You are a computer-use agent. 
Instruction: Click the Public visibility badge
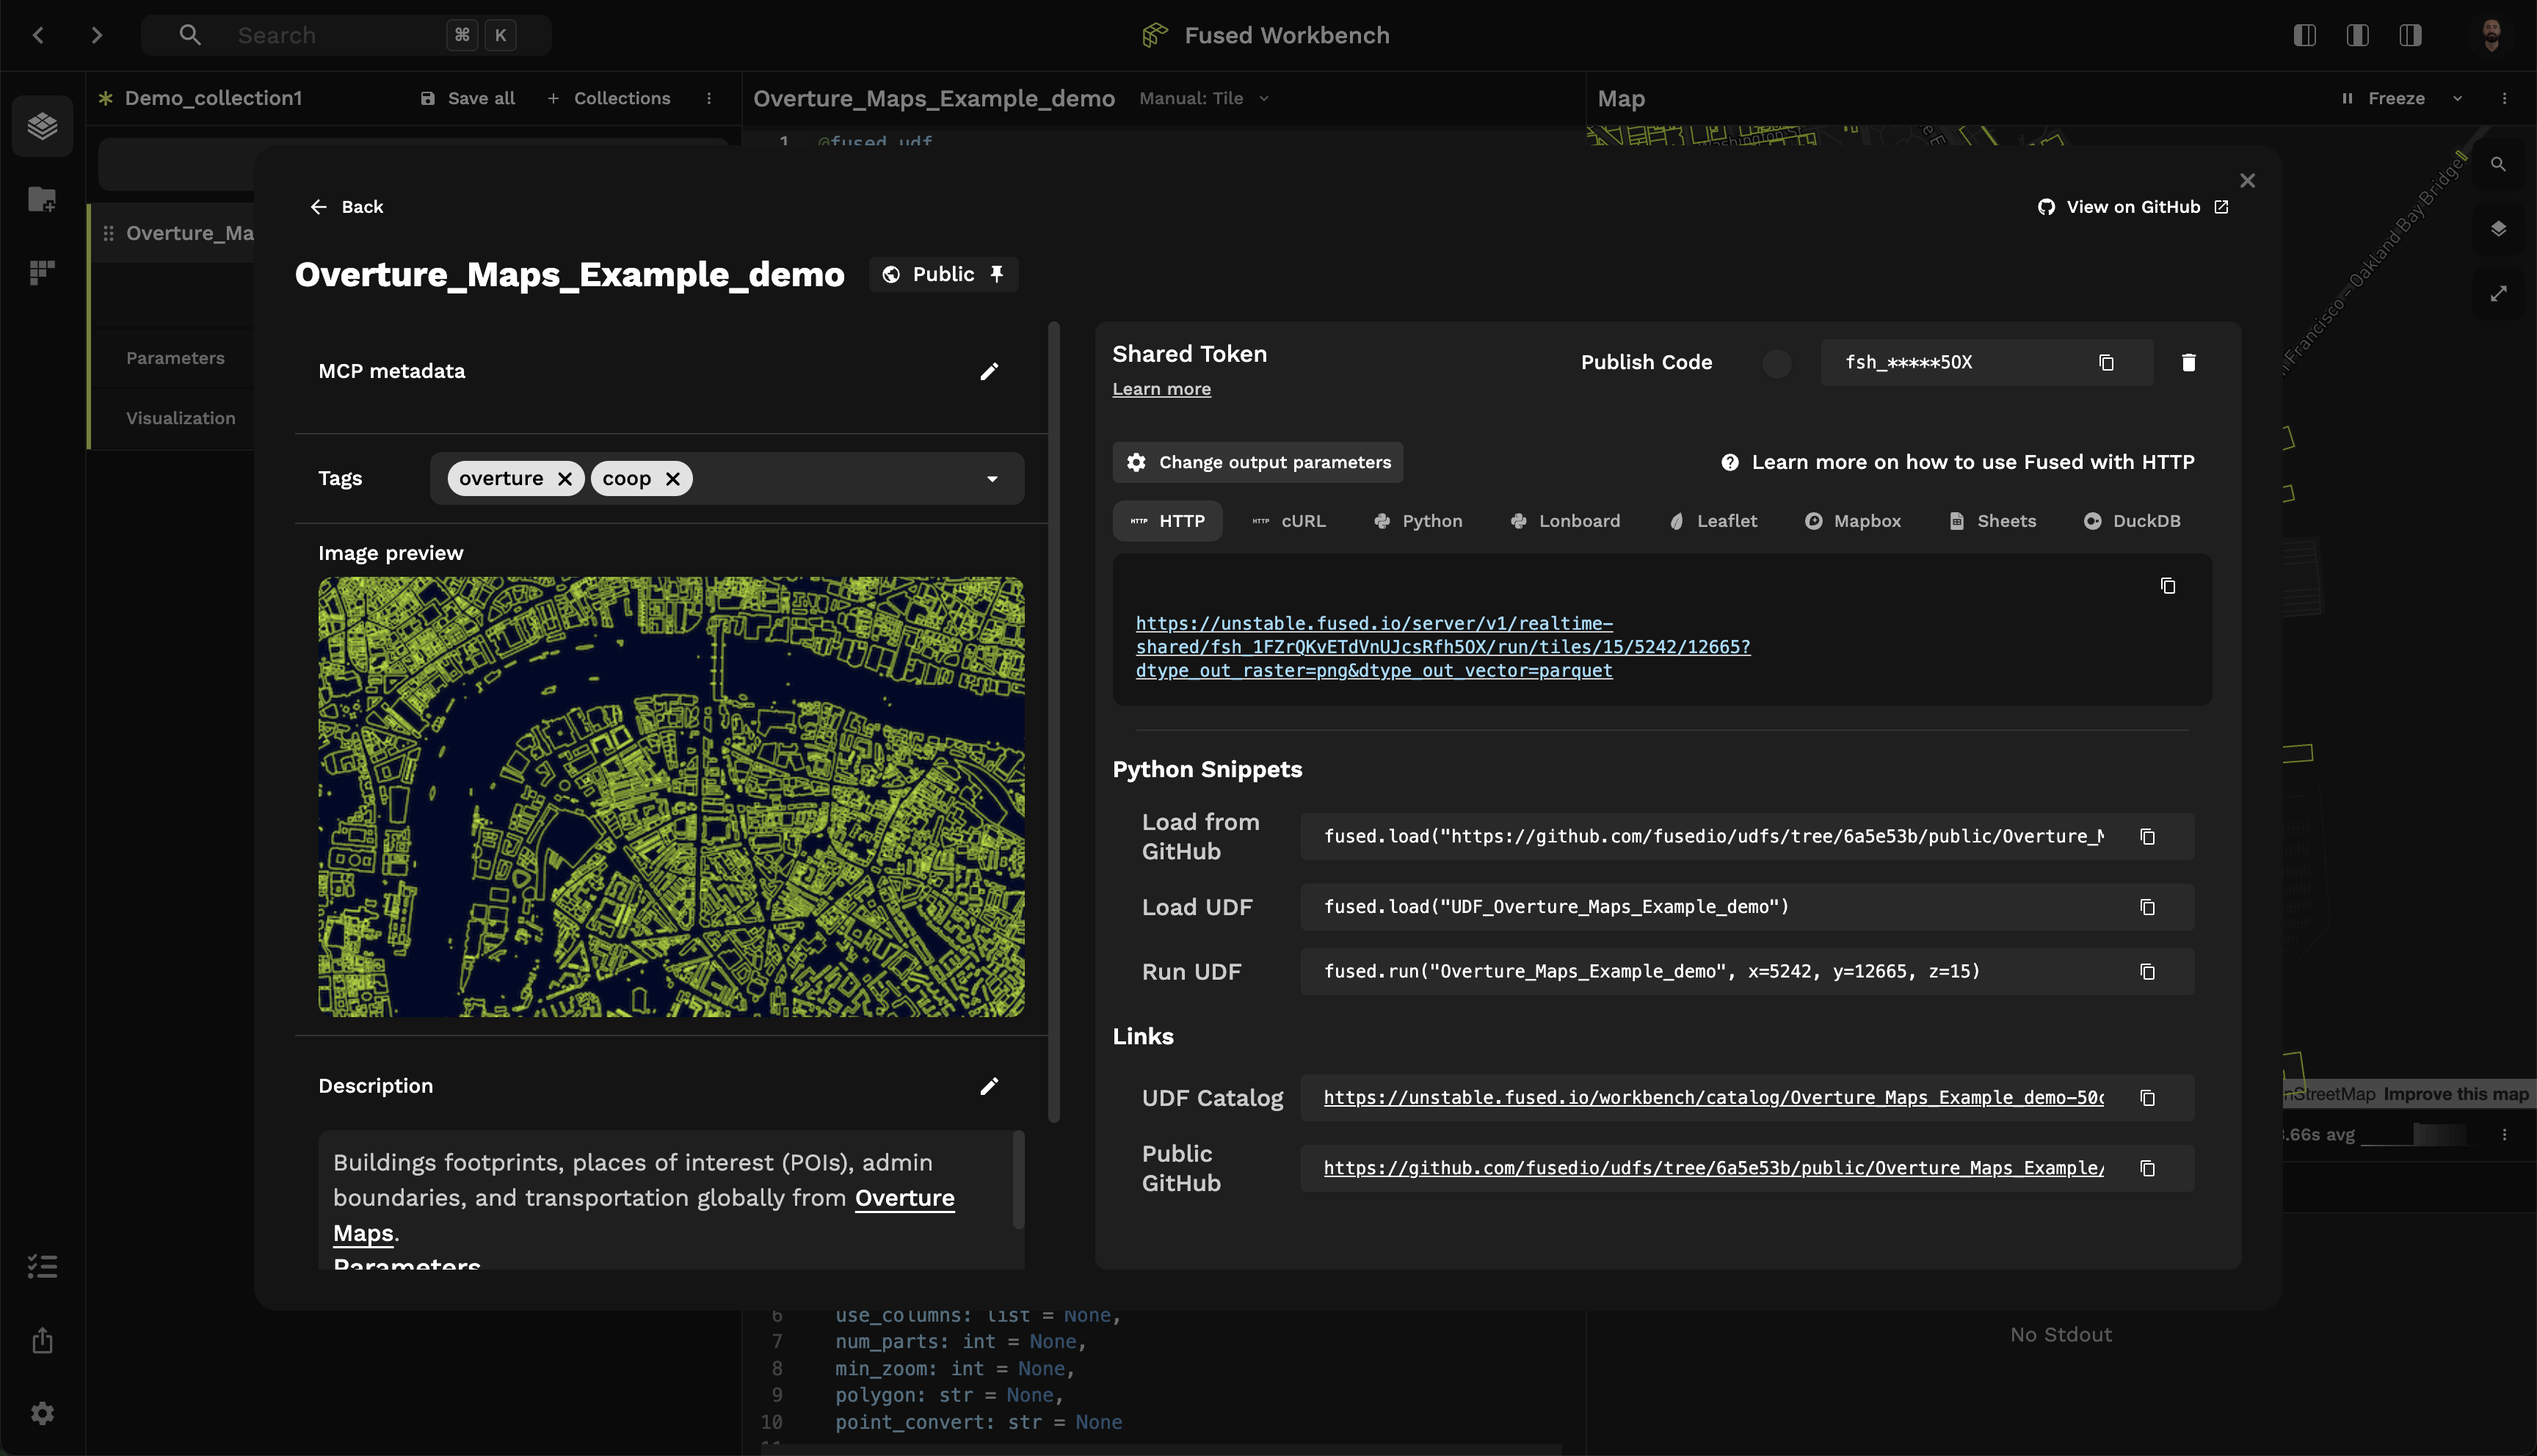click(943, 274)
